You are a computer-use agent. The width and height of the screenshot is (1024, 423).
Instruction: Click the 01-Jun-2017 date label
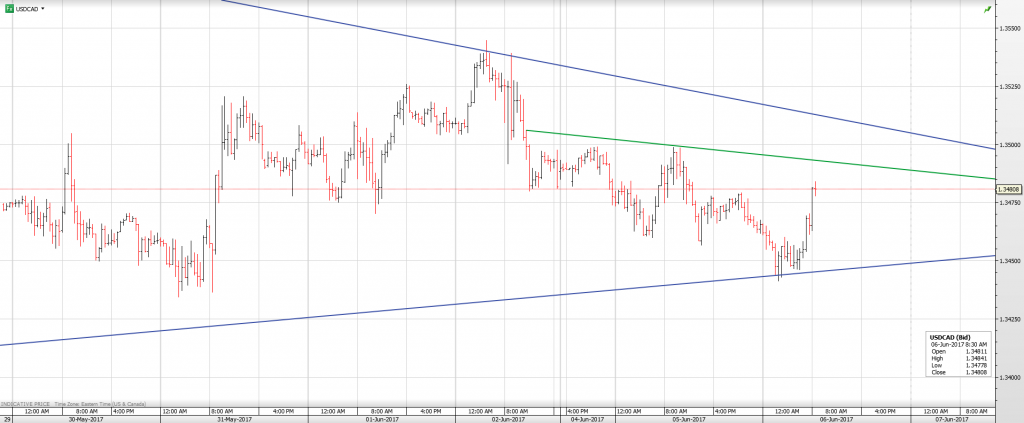(381, 419)
